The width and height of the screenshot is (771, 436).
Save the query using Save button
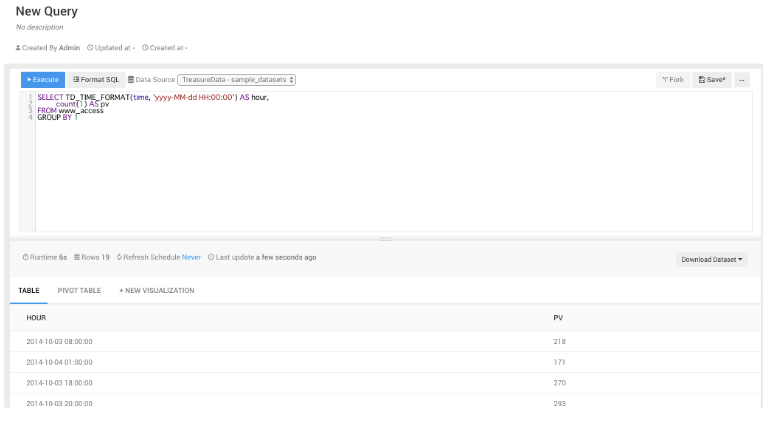tap(711, 79)
